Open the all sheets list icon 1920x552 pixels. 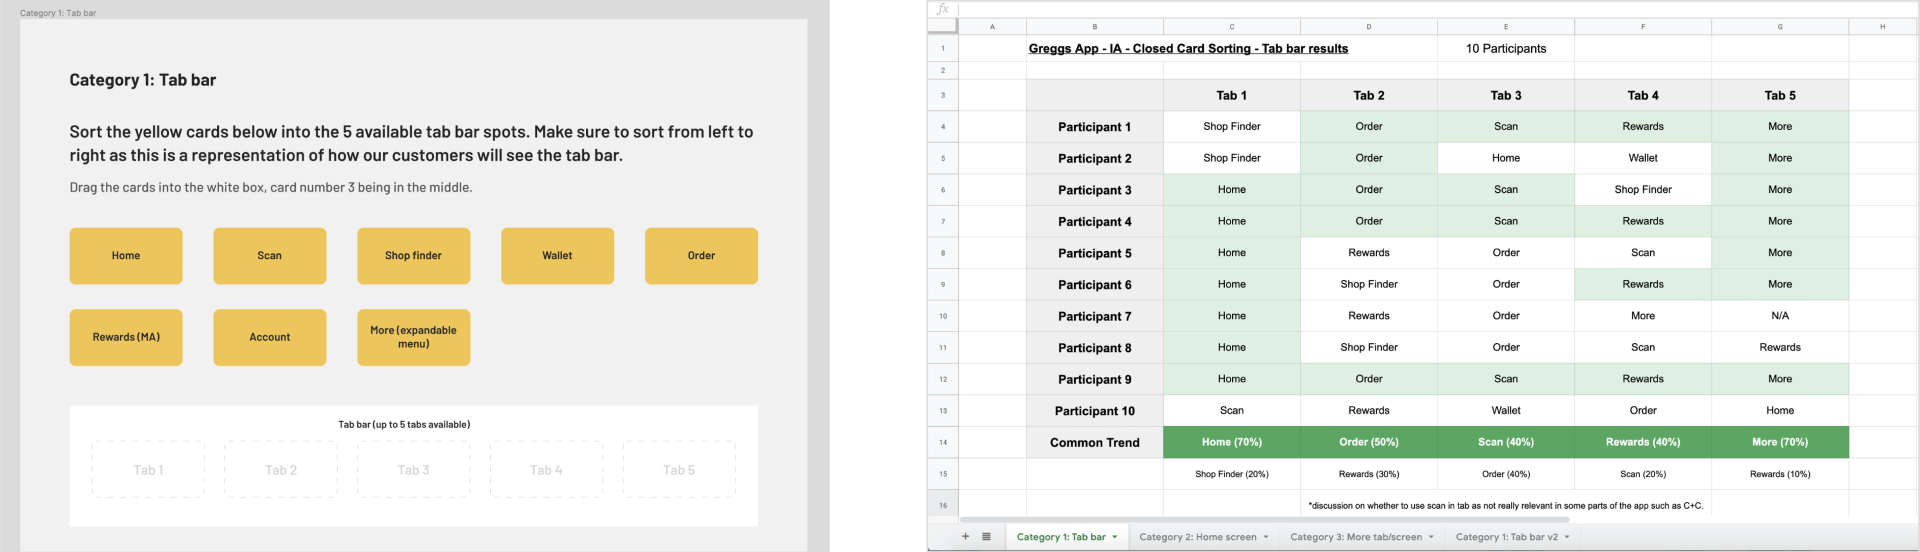pos(986,537)
